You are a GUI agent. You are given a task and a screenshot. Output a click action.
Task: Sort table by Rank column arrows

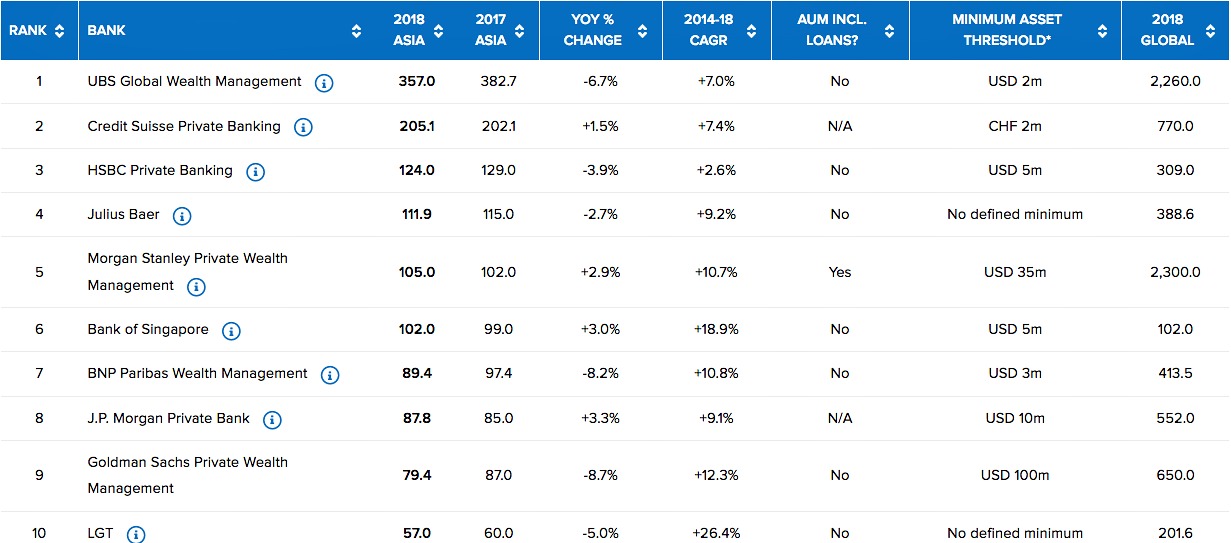(x=60, y=31)
